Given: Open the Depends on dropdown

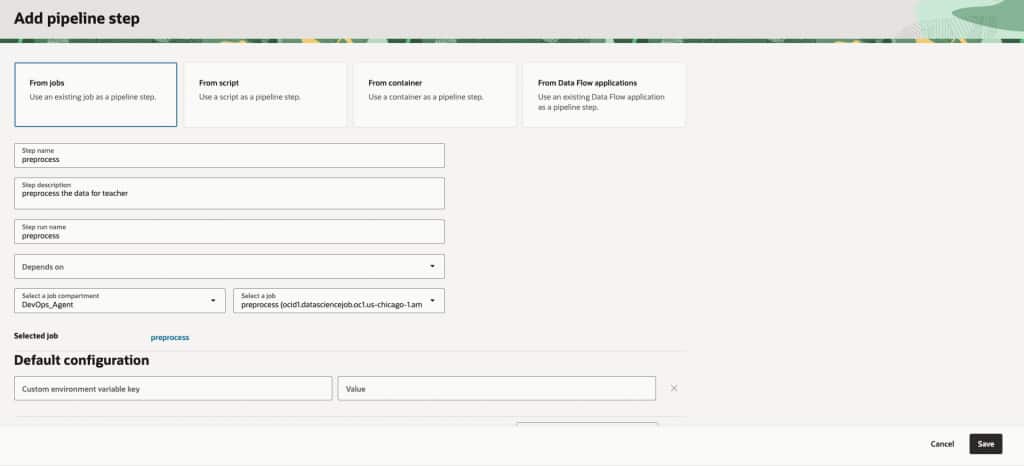Looking at the screenshot, I should 229,266.
